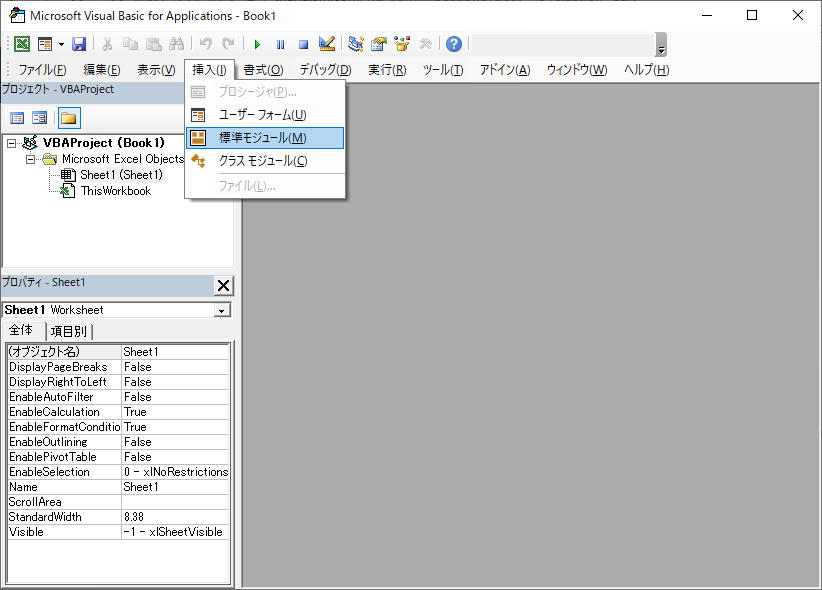Click the Undo arrow icon
This screenshot has height=590, width=822.
pos(206,44)
